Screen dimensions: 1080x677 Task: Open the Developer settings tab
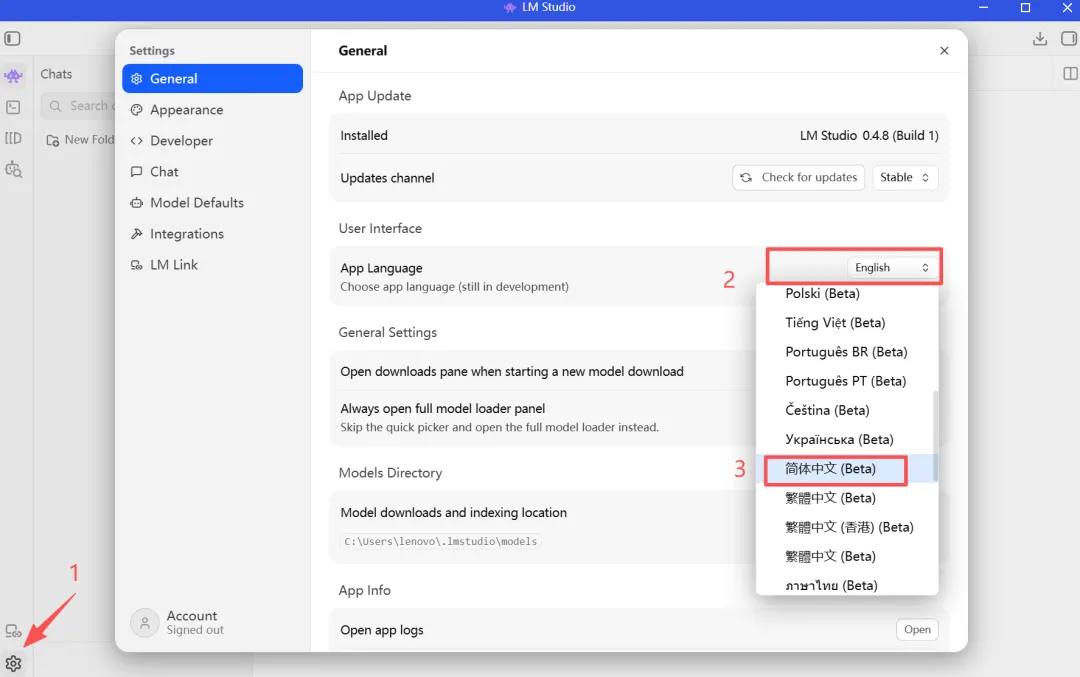pos(212,140)
